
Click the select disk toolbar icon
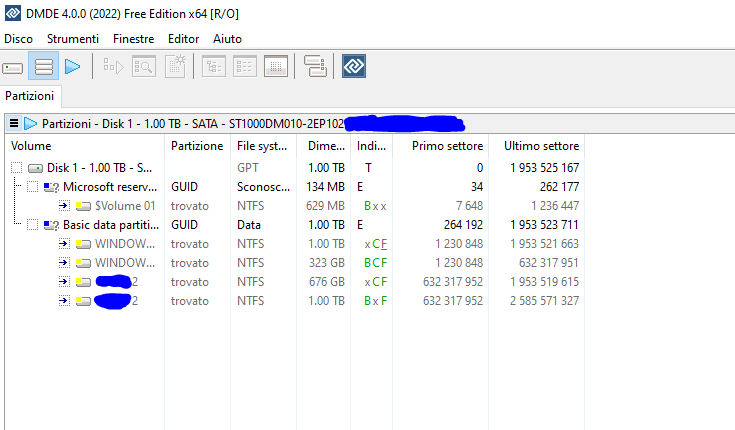point(13,68)
